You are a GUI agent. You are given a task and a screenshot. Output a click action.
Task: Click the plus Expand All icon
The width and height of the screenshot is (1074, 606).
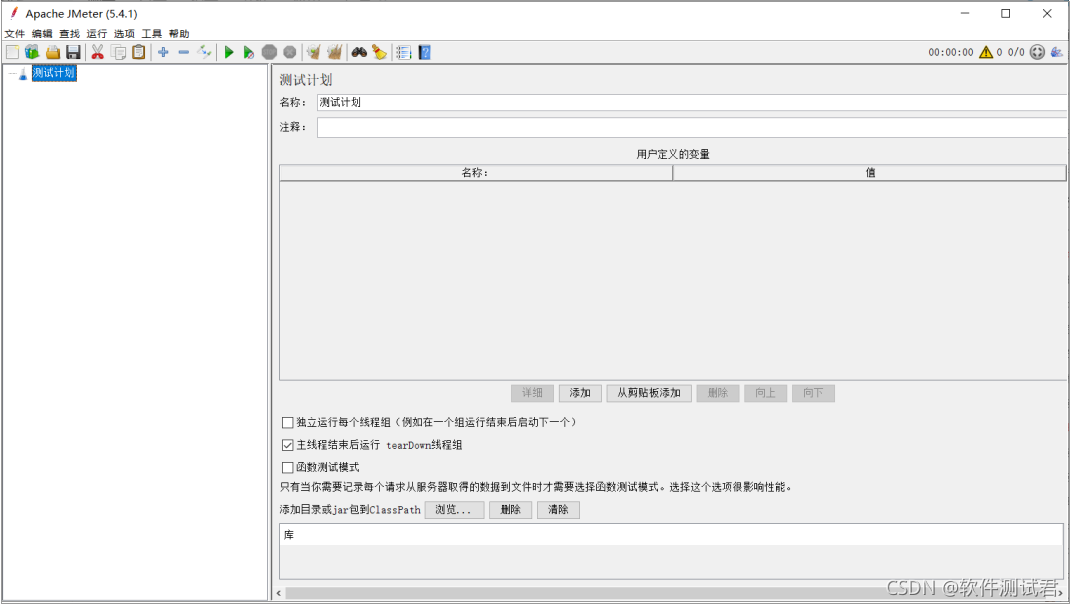[x=163, y=52]
